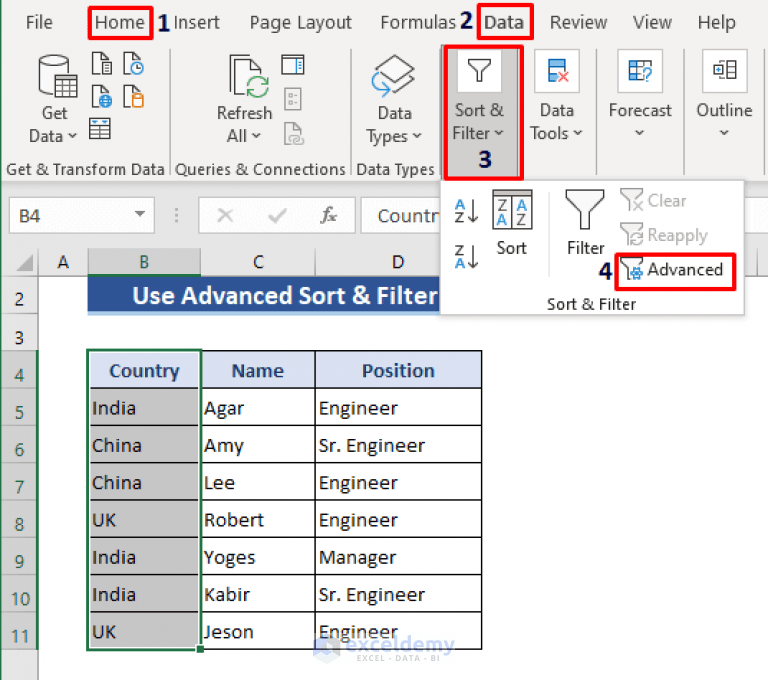Click the Forecast sheet icon

click(x=640, y=71)
